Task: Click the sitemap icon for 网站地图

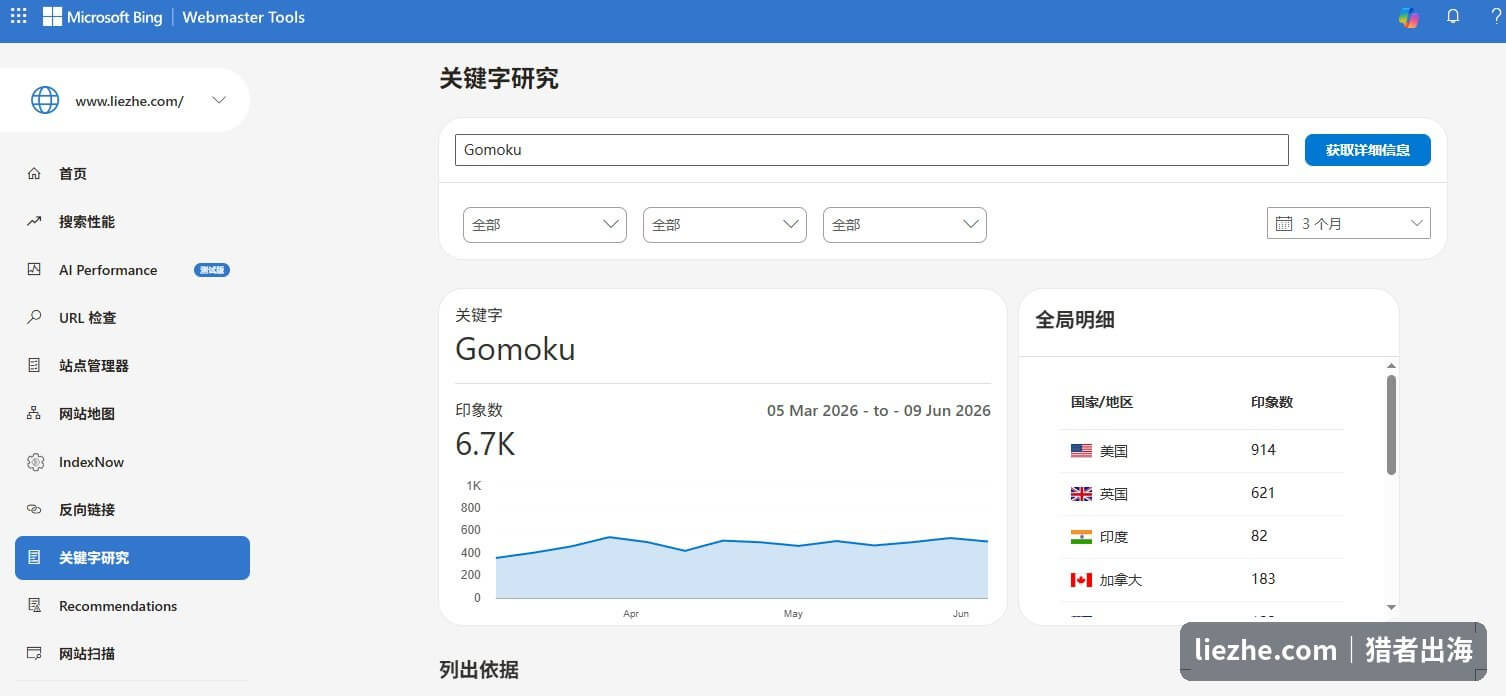Action: tap(34, 414)
